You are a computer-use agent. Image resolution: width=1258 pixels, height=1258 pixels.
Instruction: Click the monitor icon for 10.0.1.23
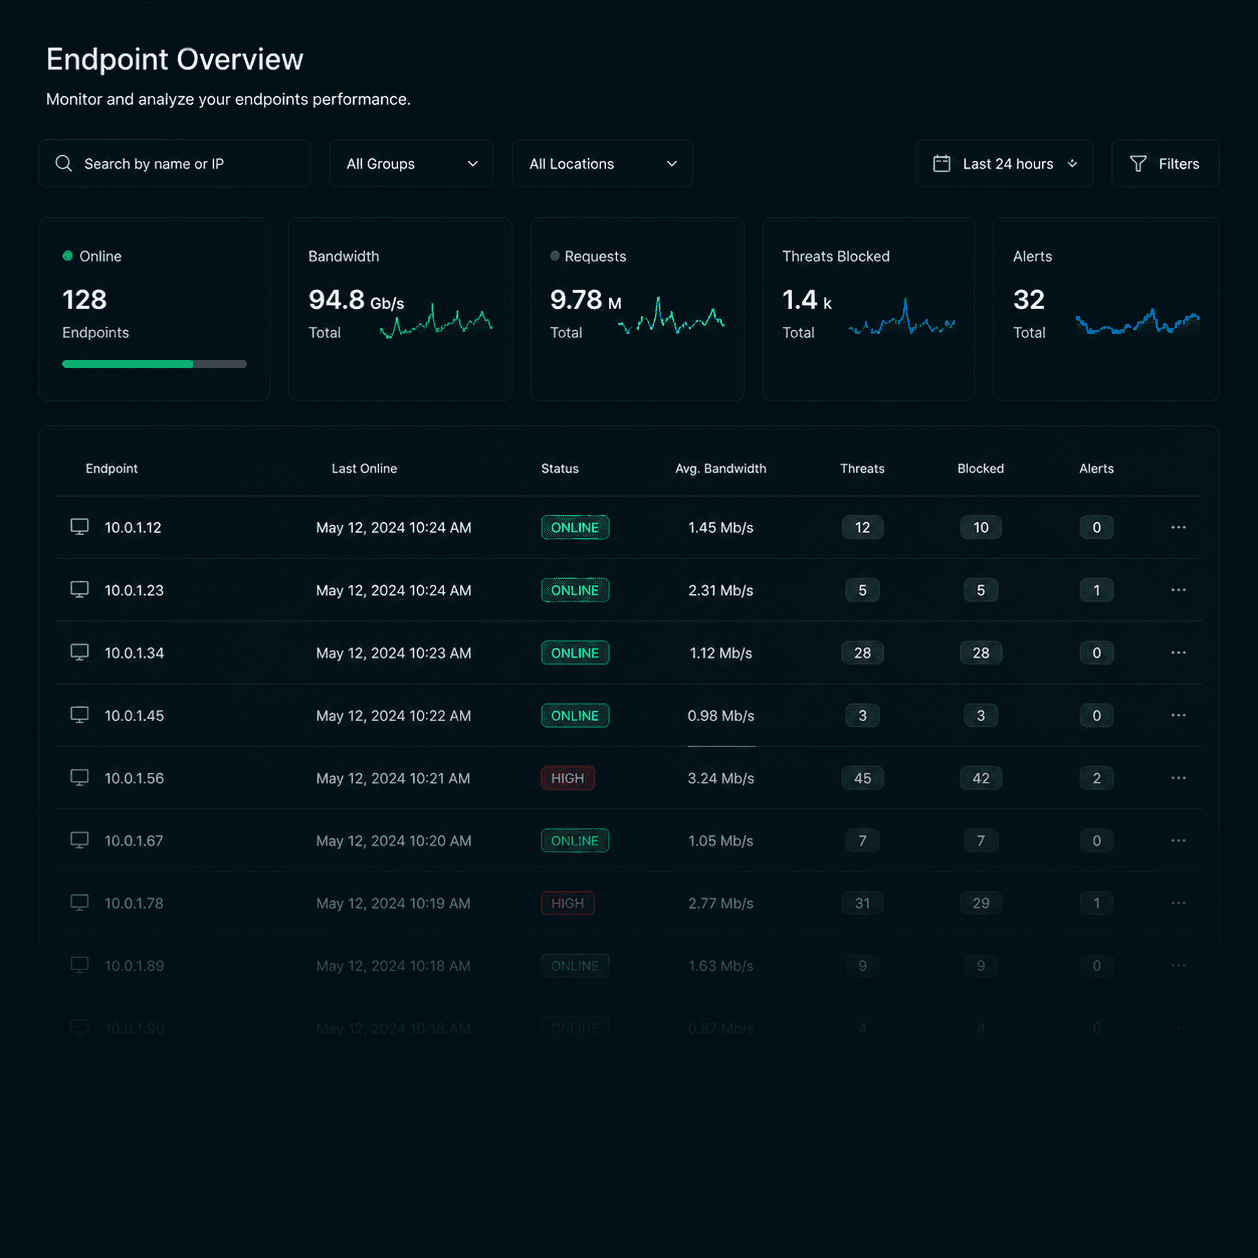click(x=80, y=590)
